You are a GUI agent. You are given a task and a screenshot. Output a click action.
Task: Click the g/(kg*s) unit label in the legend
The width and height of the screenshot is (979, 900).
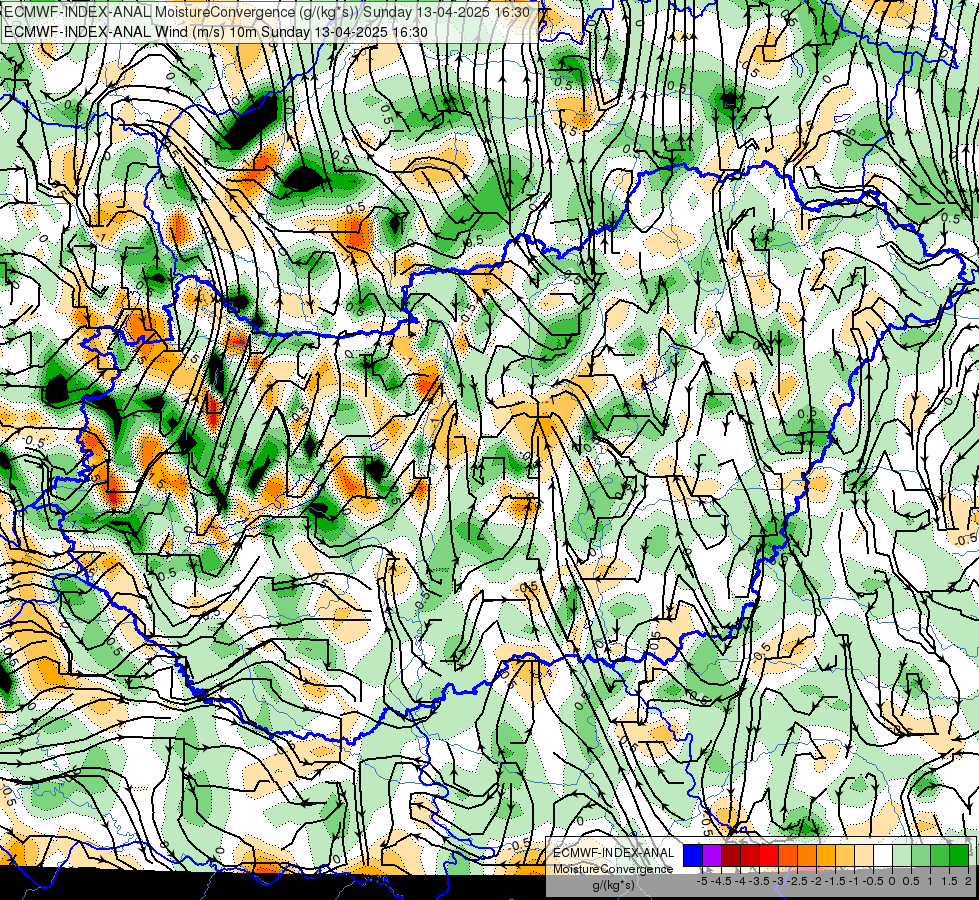[614, 886]
